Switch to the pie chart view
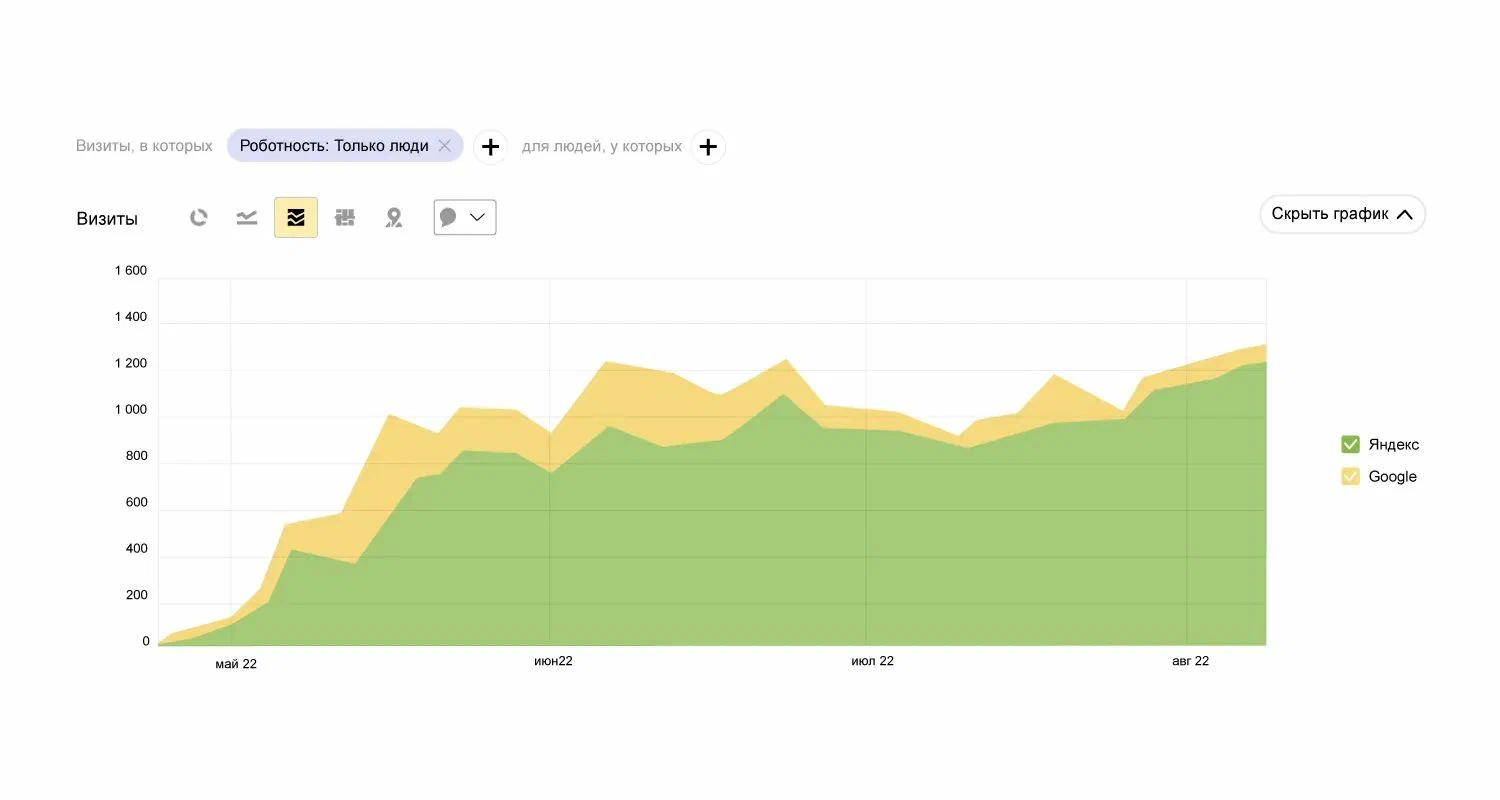Screen dimensions: 1500x800 pyautogui.click(x=199, y=218)
